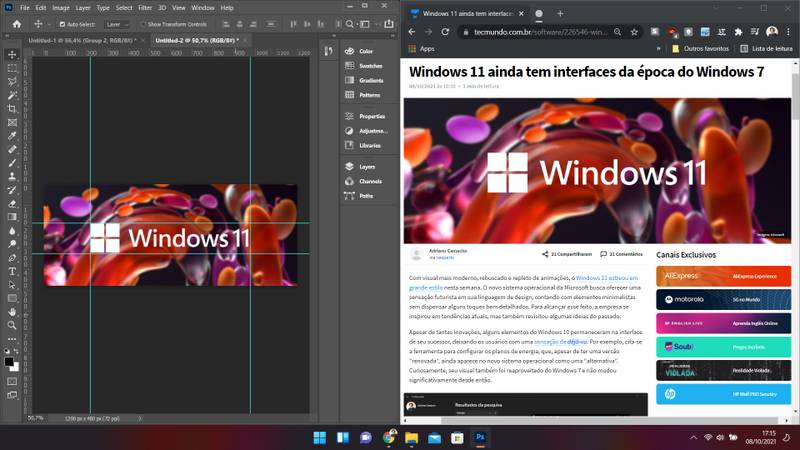Click the AliExpress channel banner
This screenshot has height=450, width=800.
coord(723,276)
